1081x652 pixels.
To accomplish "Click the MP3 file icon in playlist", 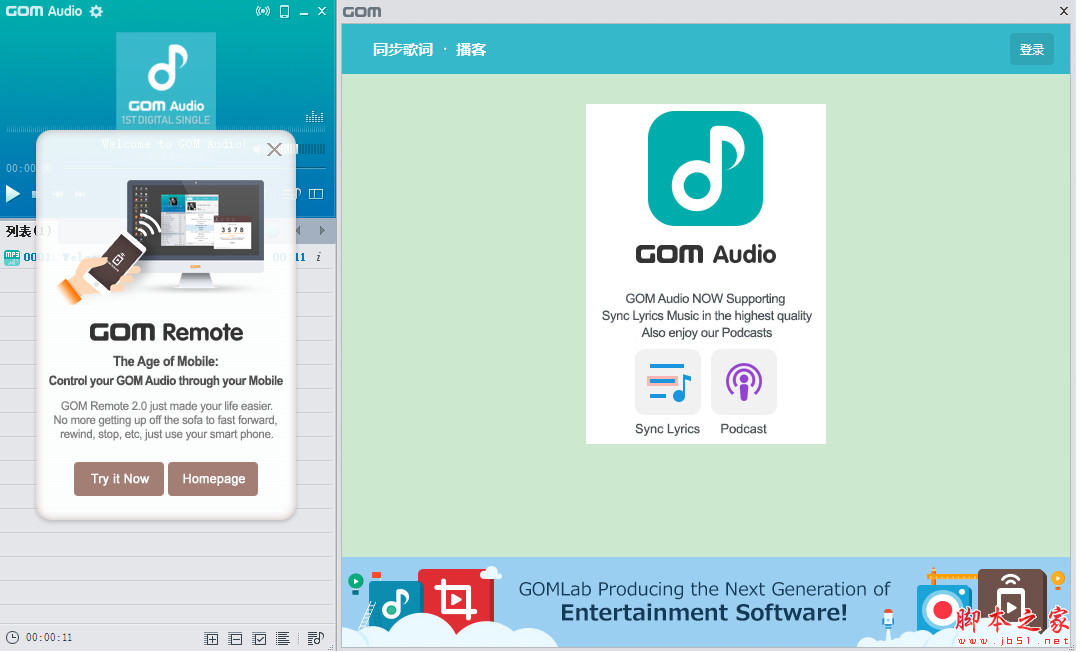I will click(x=12, y=258).
